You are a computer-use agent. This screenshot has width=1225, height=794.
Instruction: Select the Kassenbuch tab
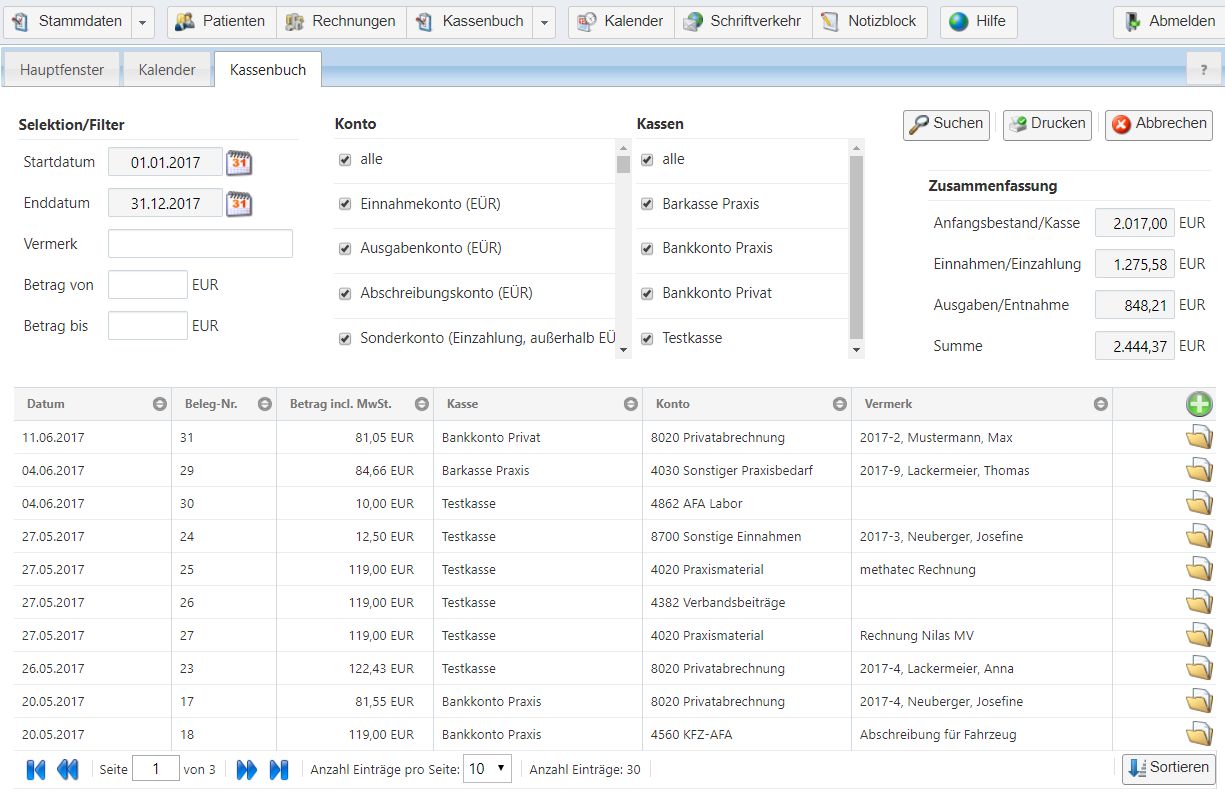coord(268,70)
